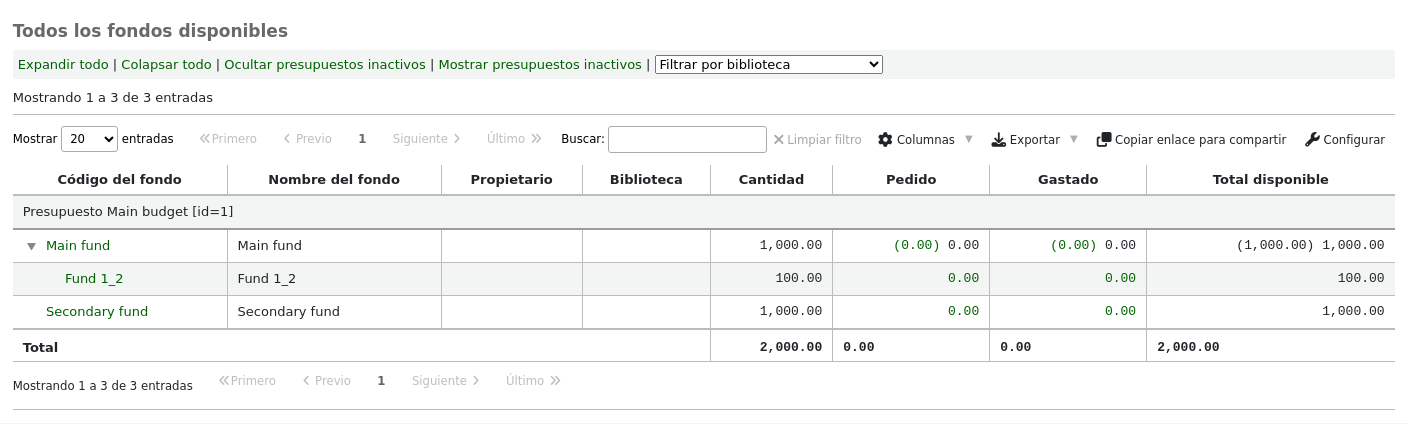The height and width of the screenshot is (424, 1408).
Task: Click Expandir todo link
Action: [x=63, y=65]
